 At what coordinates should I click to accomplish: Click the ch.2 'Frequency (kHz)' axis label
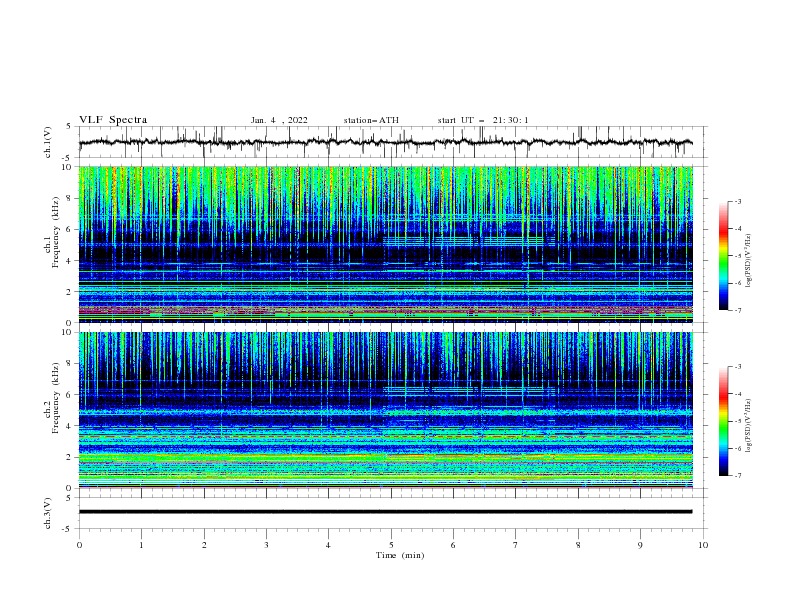[55, 398]
